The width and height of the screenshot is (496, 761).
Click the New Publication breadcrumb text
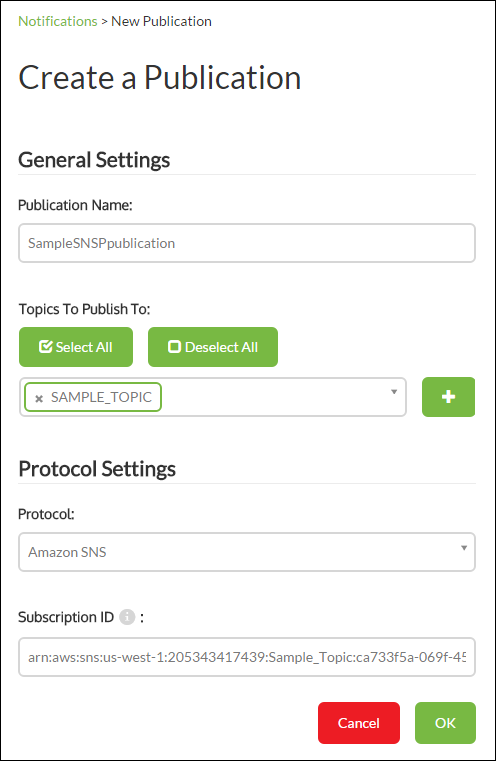[x=162, y=21]
